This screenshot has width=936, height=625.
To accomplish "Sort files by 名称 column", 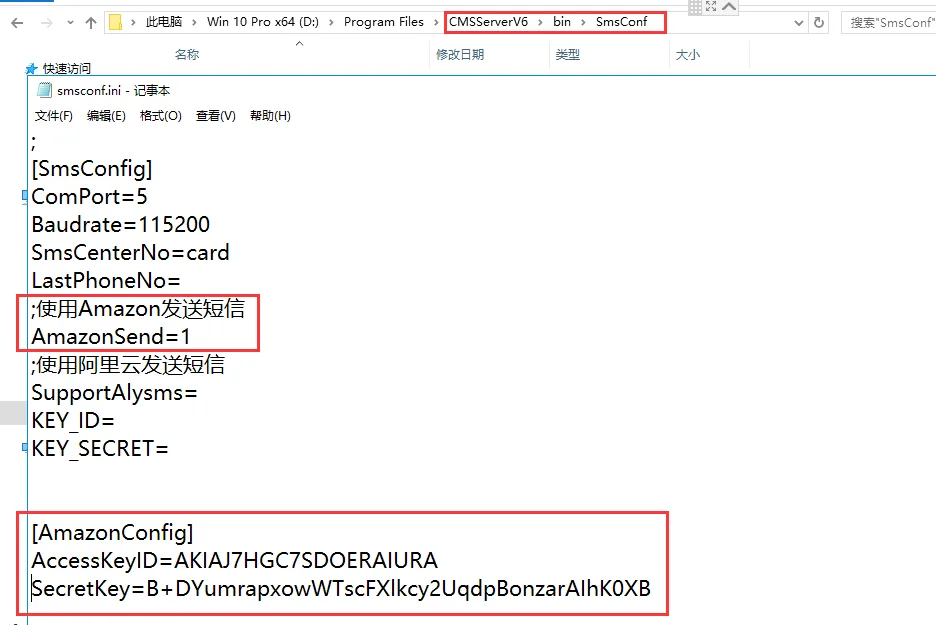I will [187, 54].
